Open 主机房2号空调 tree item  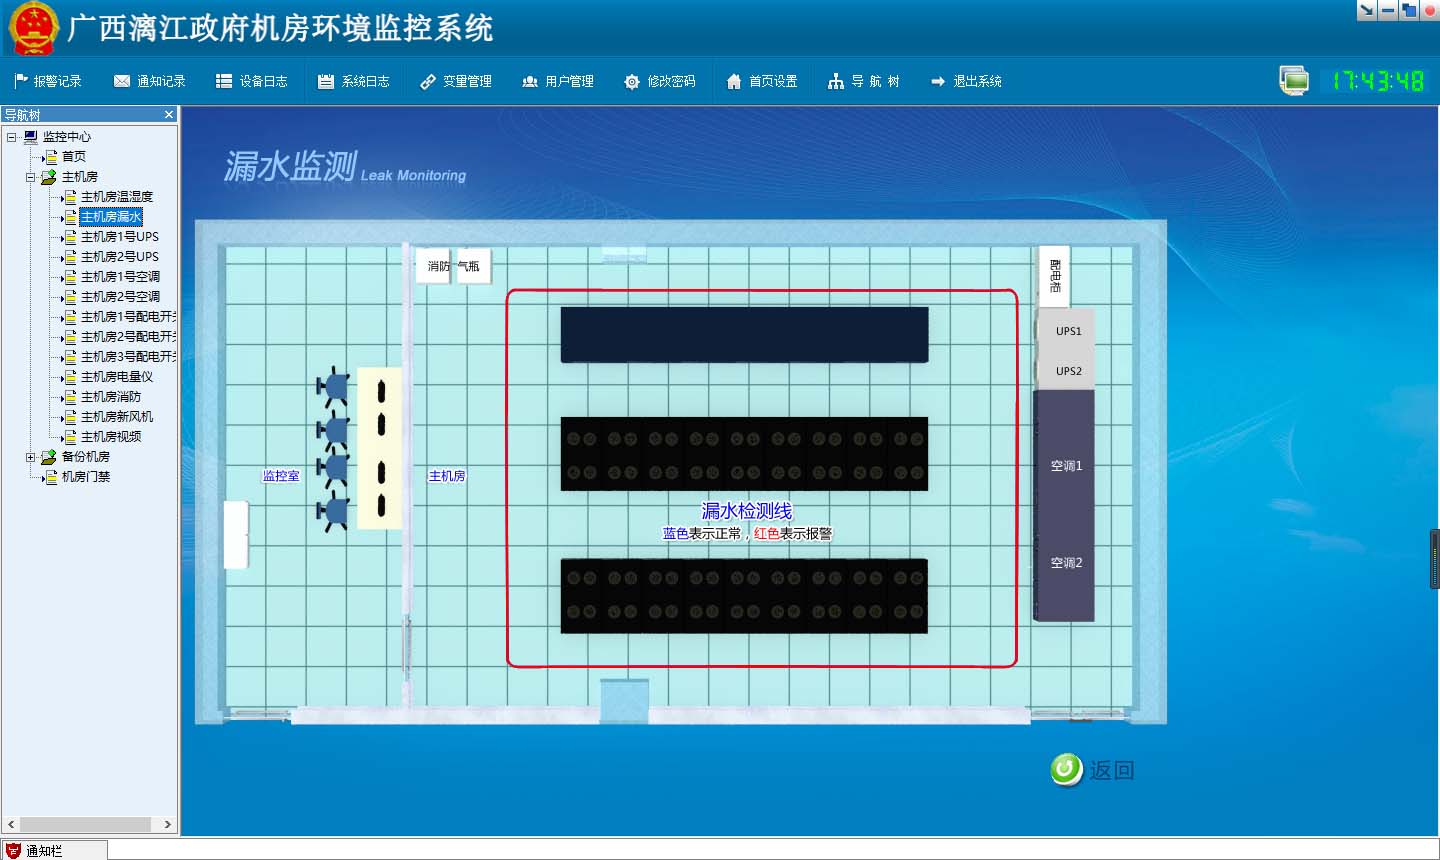click(120, 297)
